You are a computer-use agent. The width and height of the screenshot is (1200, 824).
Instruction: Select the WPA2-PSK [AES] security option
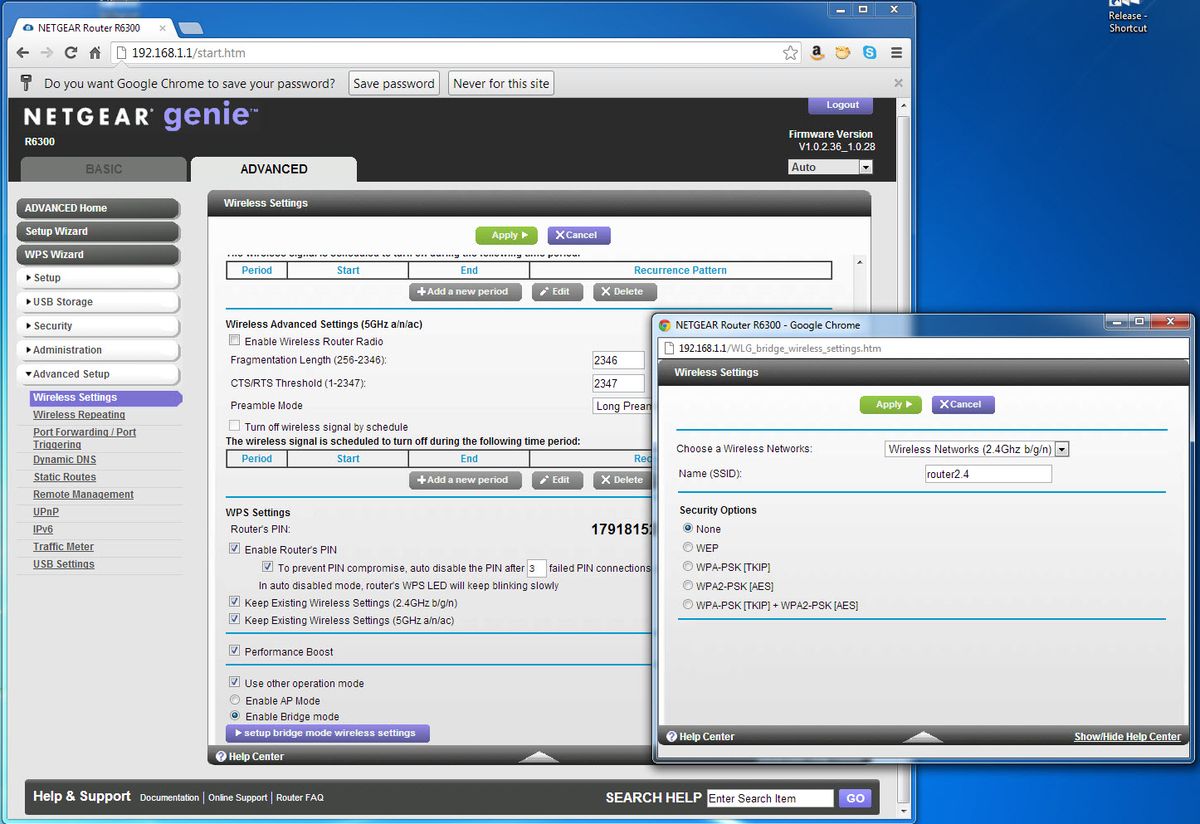point(688,585)
